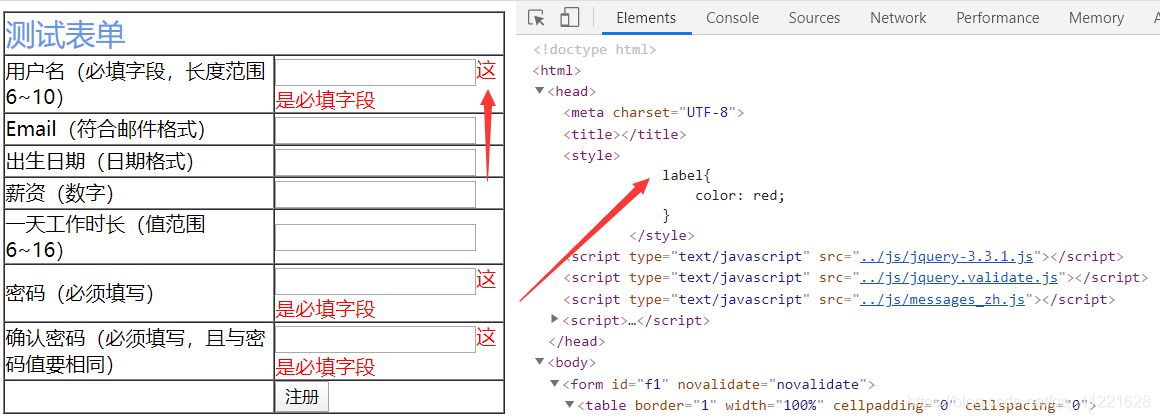Click the 'label{' selector text
The width and height of the screenshot is (1160, 420).
pyautogui.click(x=686, y=175)
